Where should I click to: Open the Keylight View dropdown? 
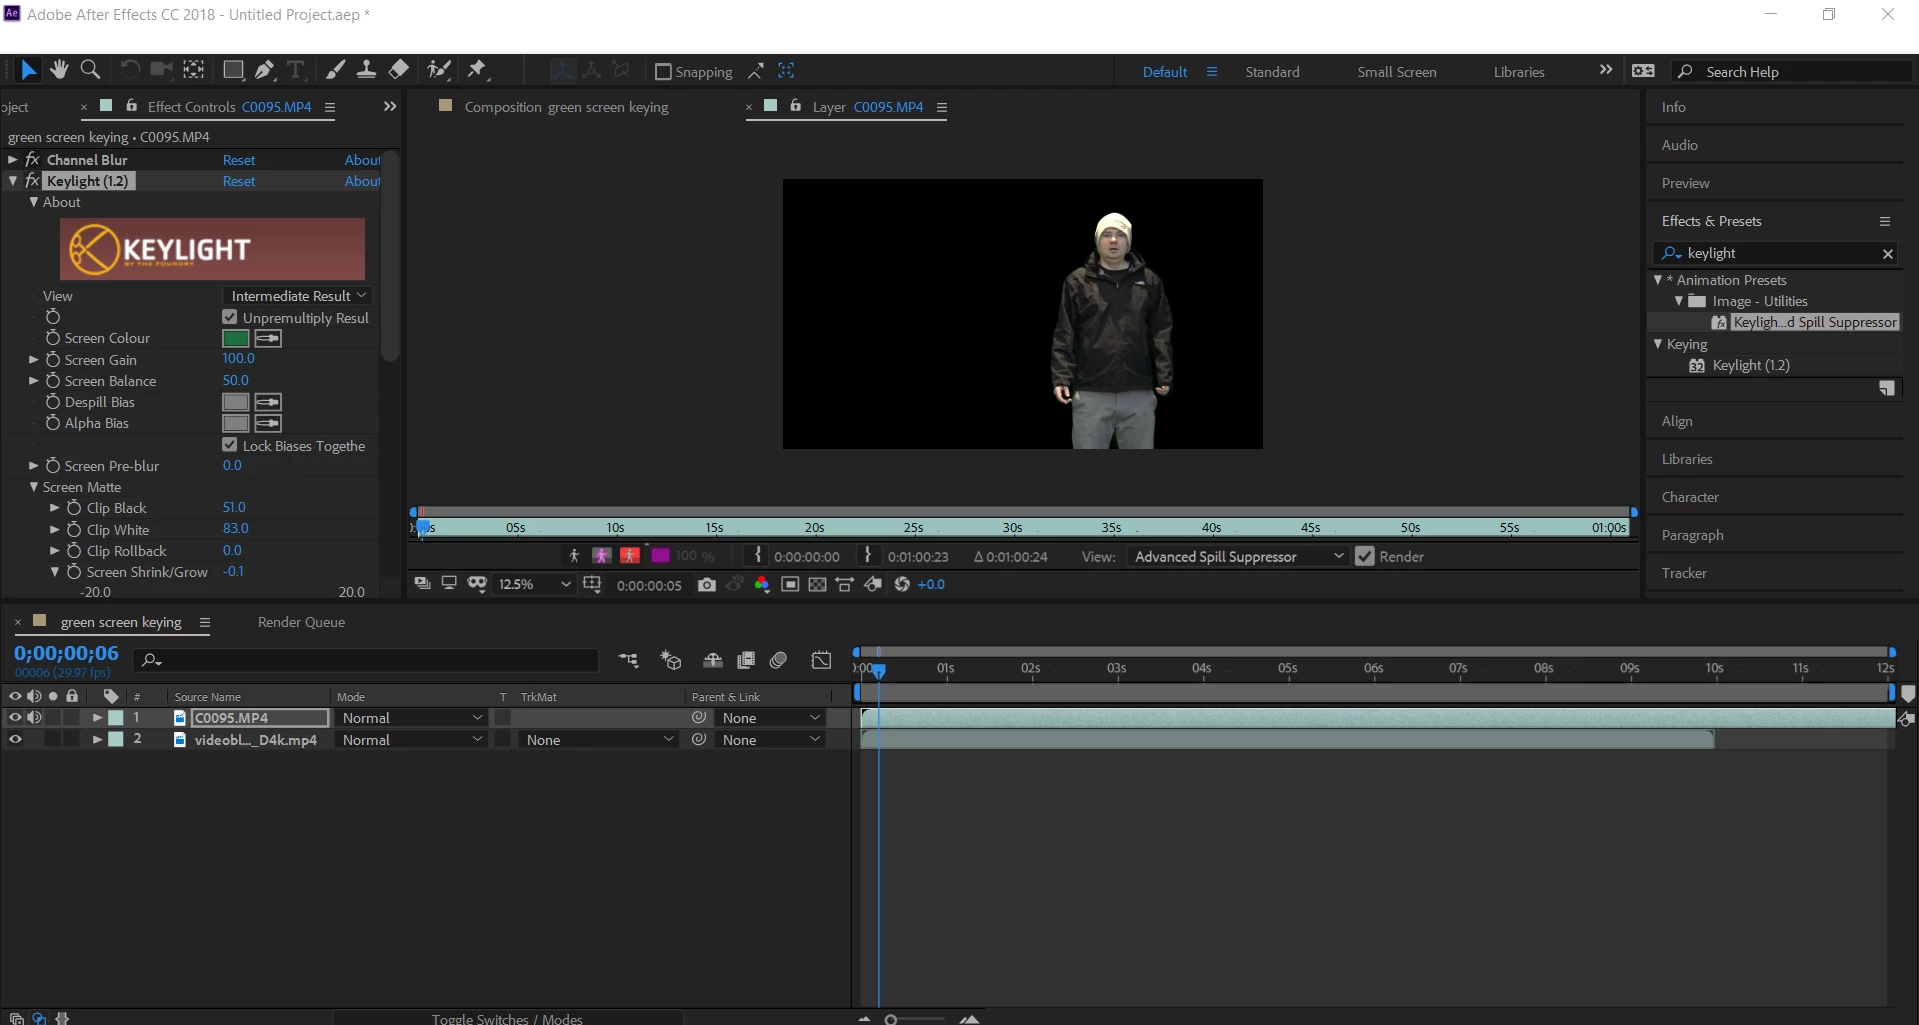[x=296, y=296]
